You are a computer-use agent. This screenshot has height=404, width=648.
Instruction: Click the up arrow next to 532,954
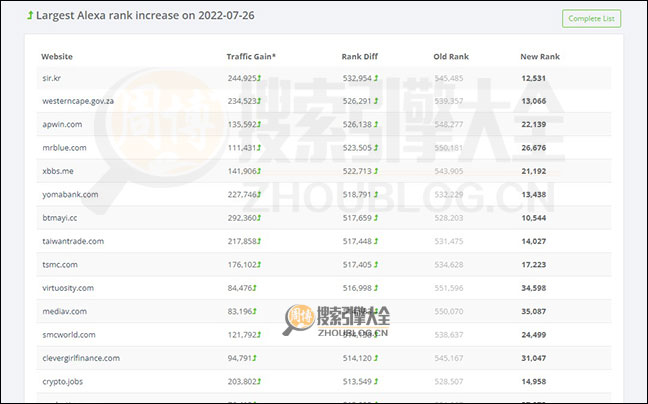click(376, 78)
